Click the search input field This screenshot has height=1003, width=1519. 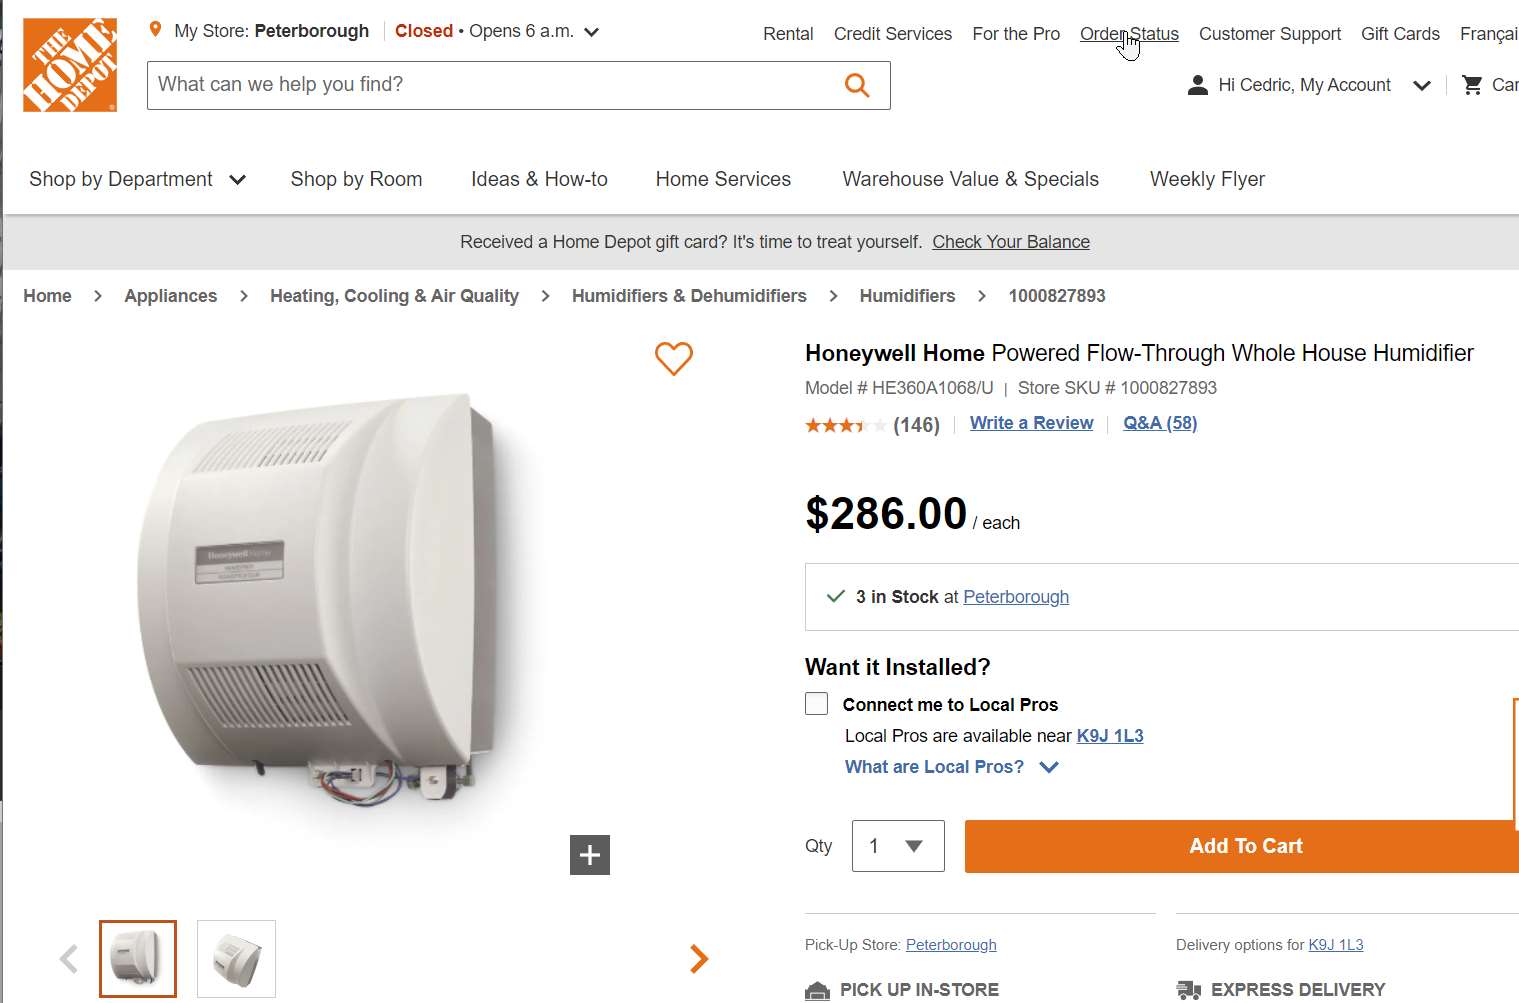pos(490,85)
